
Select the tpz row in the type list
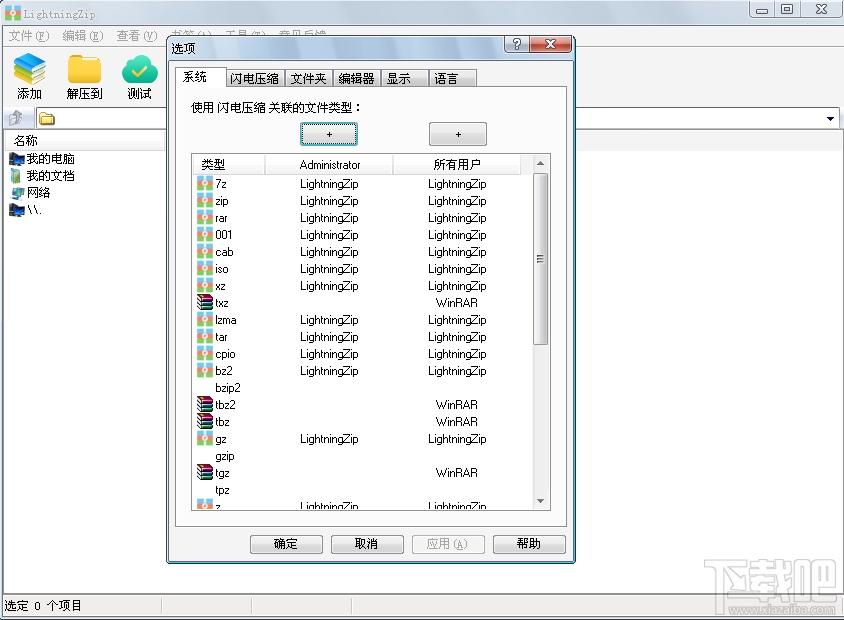363,490
